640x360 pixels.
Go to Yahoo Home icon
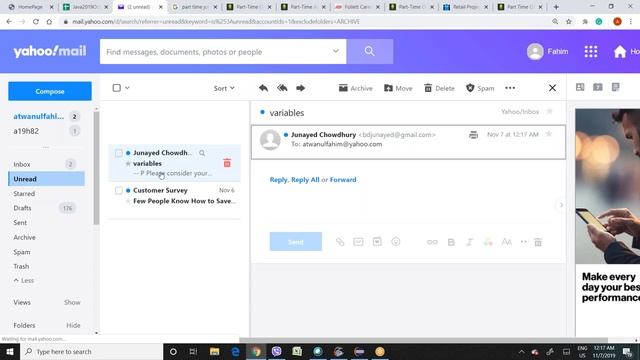tap(620, 51)
